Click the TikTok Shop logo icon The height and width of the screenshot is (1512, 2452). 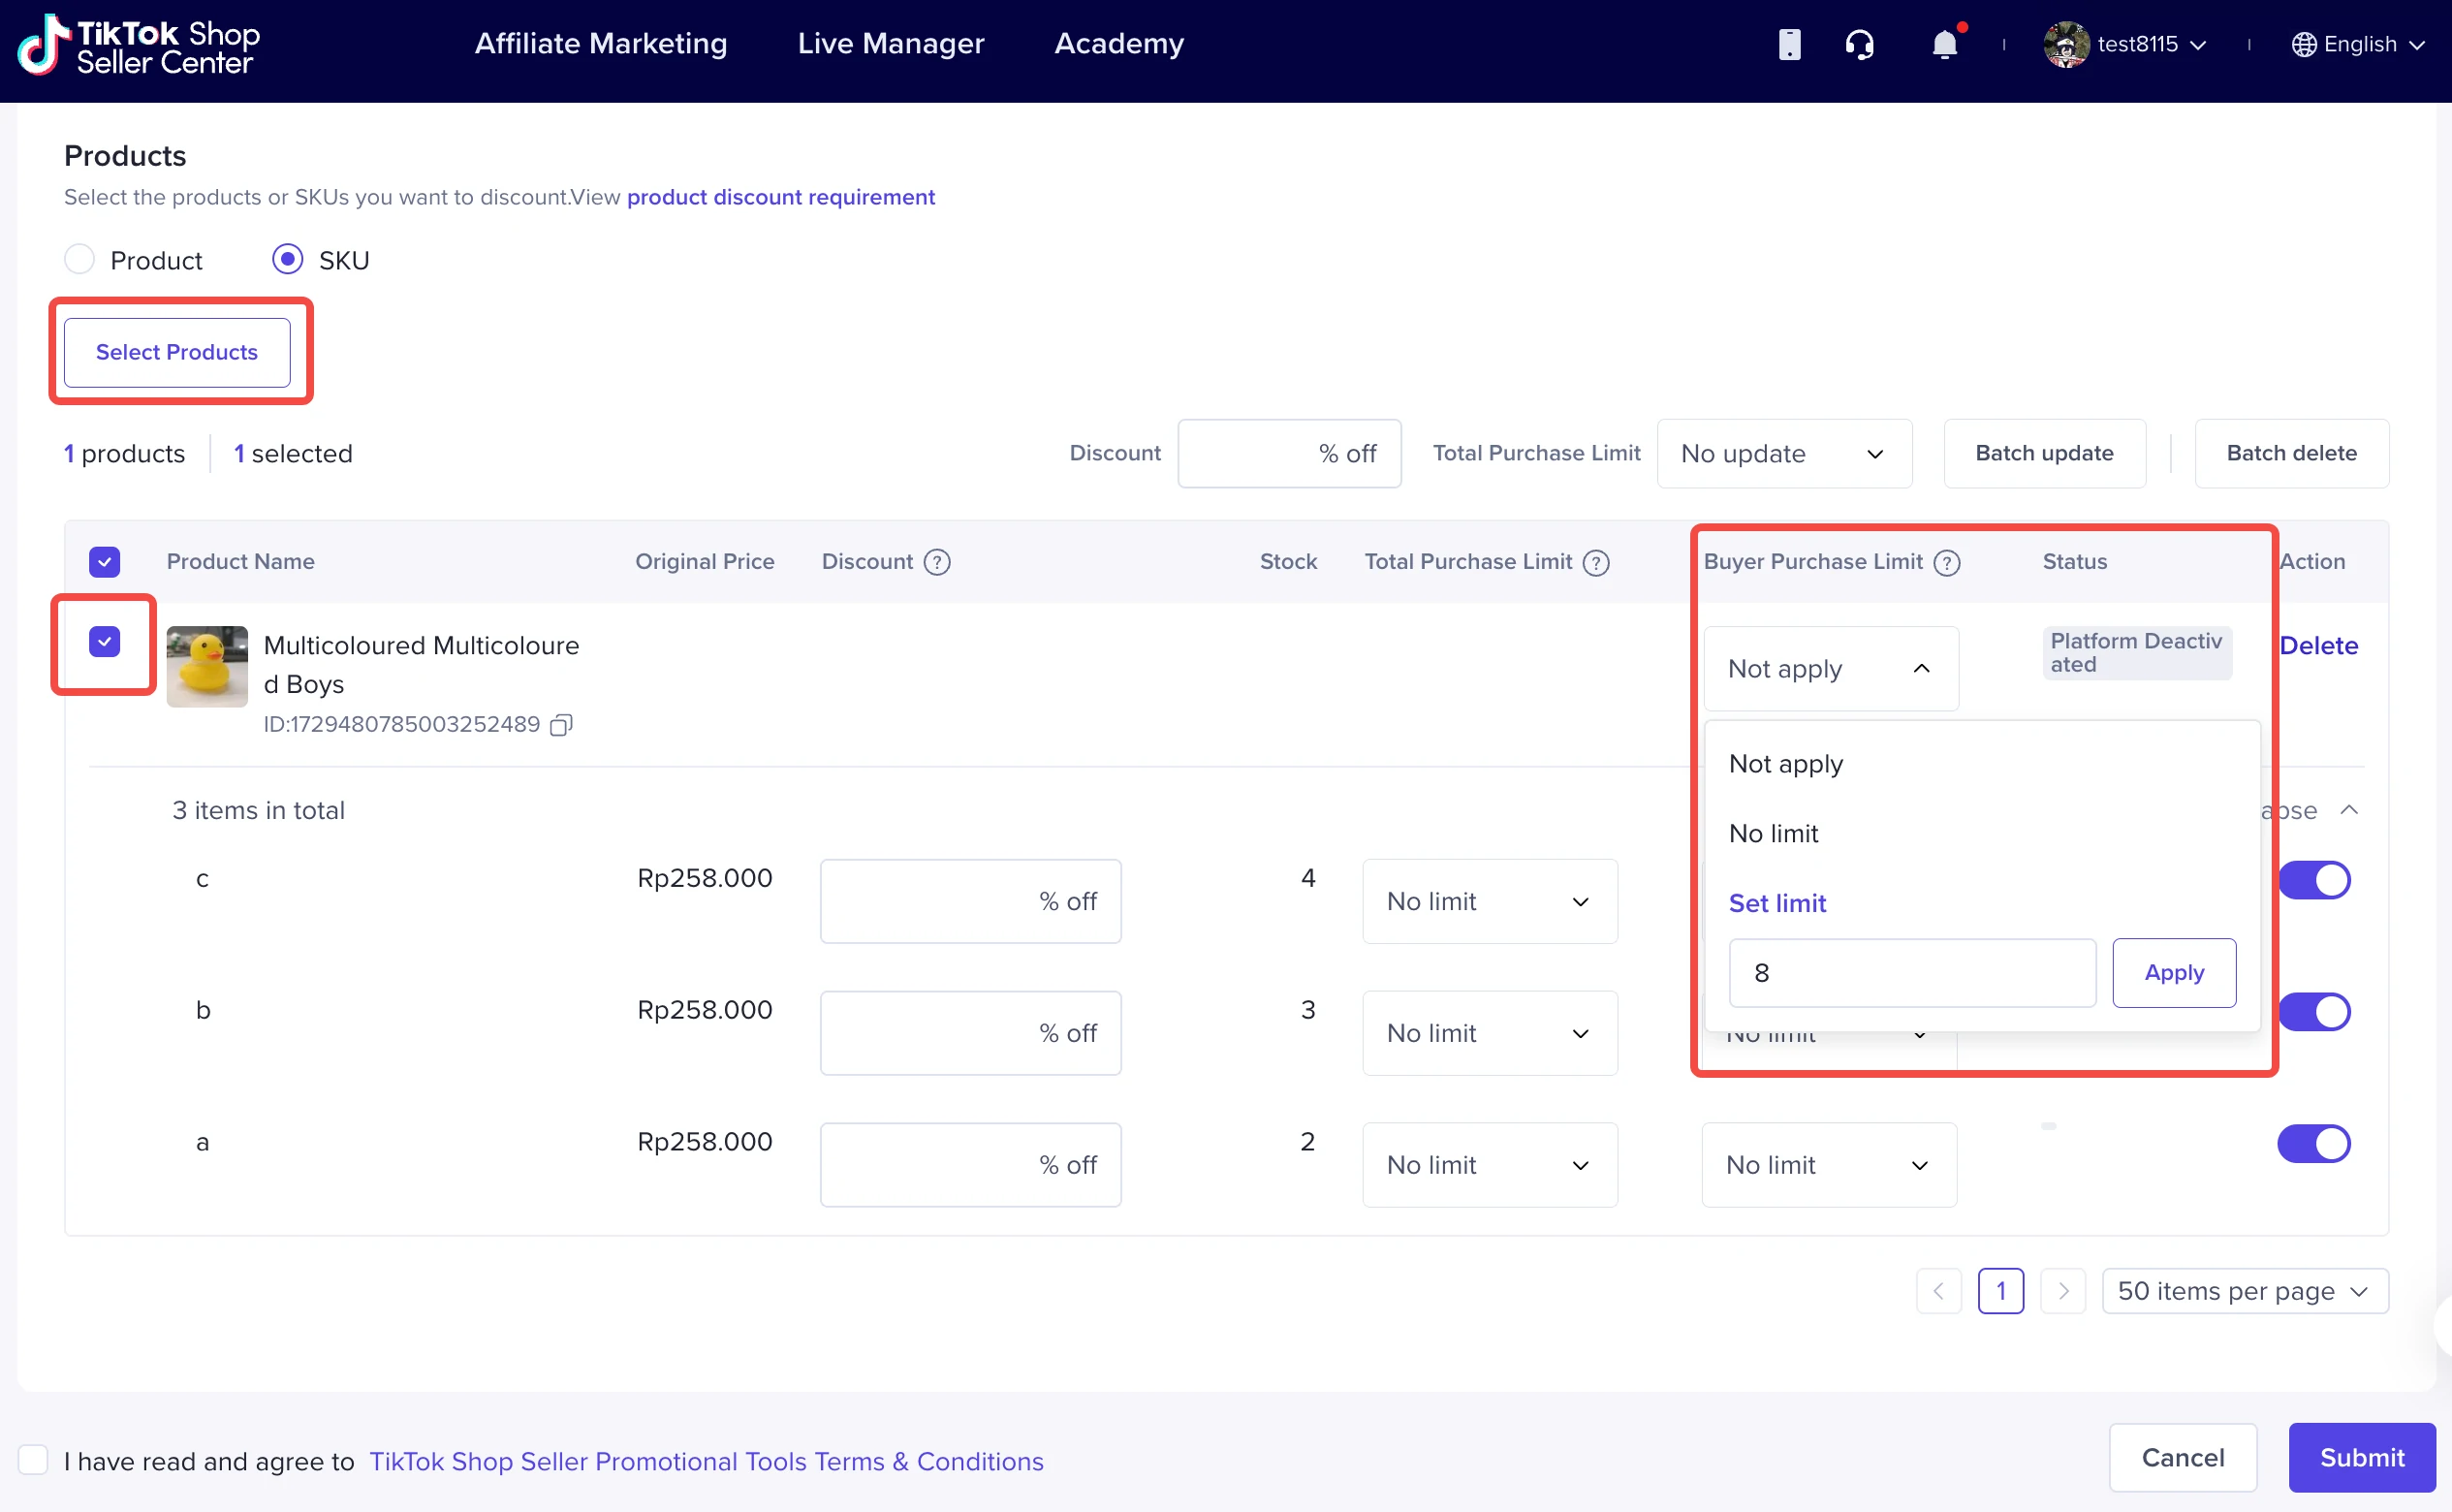point(42,45)
